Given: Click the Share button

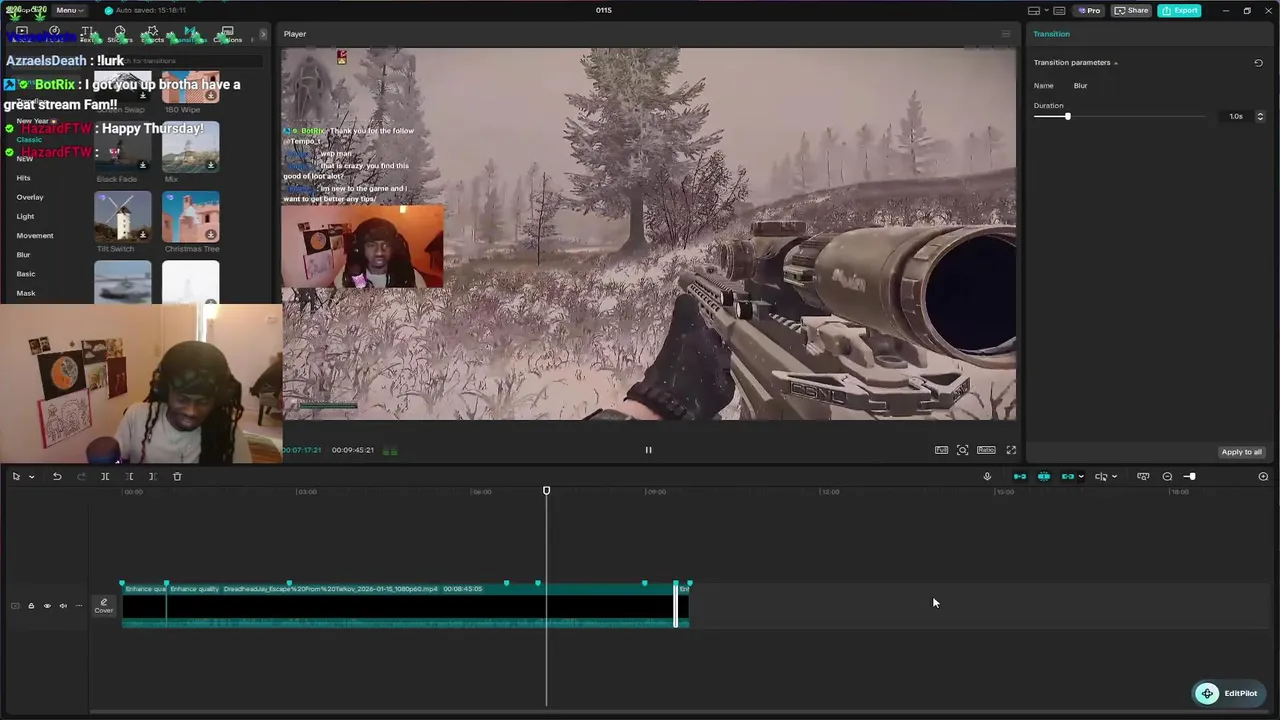Looking at the screenshot, I should pos(1132,11).
